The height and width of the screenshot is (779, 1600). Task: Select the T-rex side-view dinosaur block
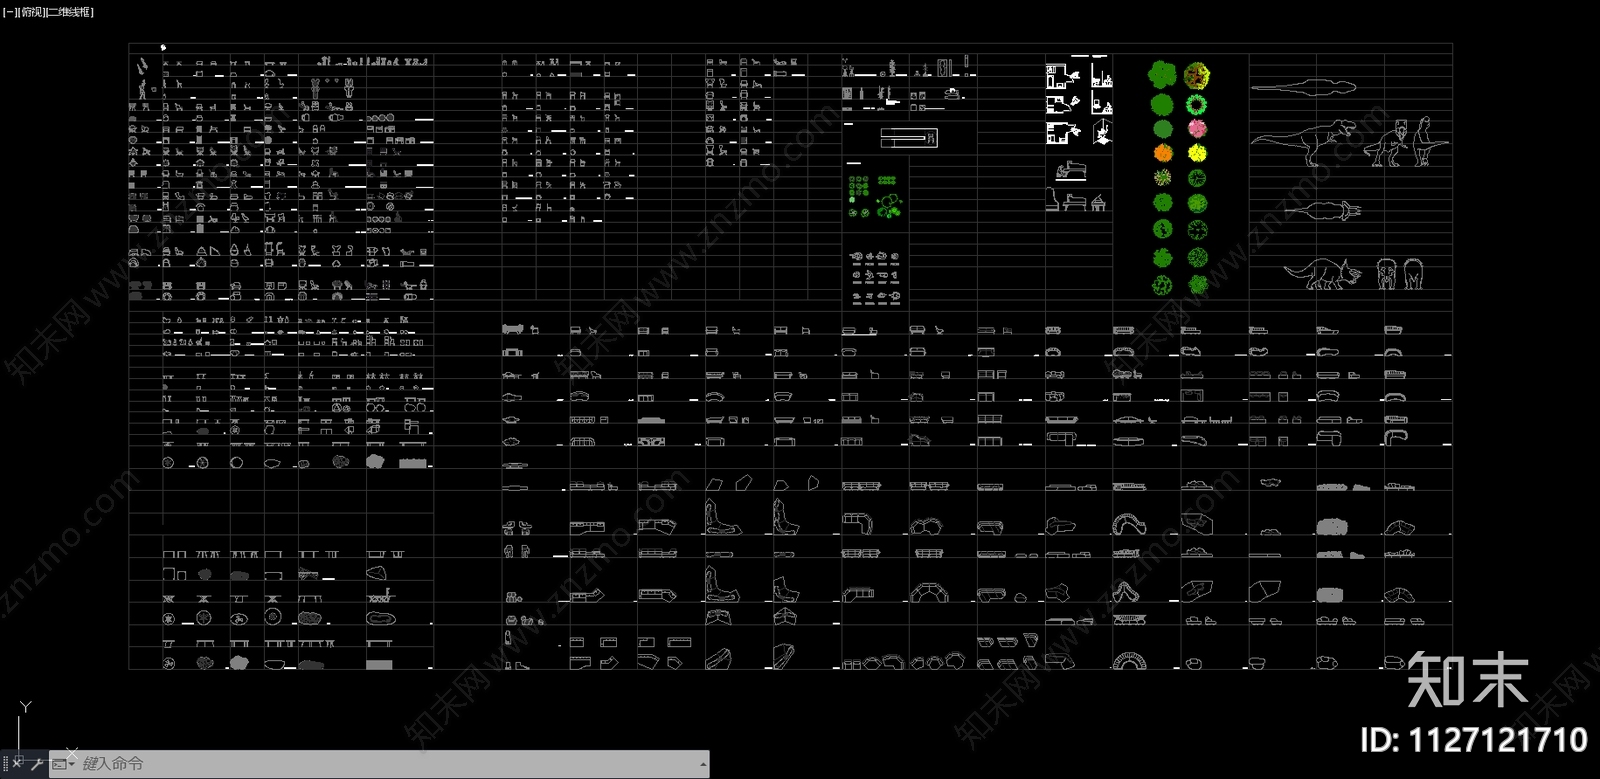(1304, 141)
